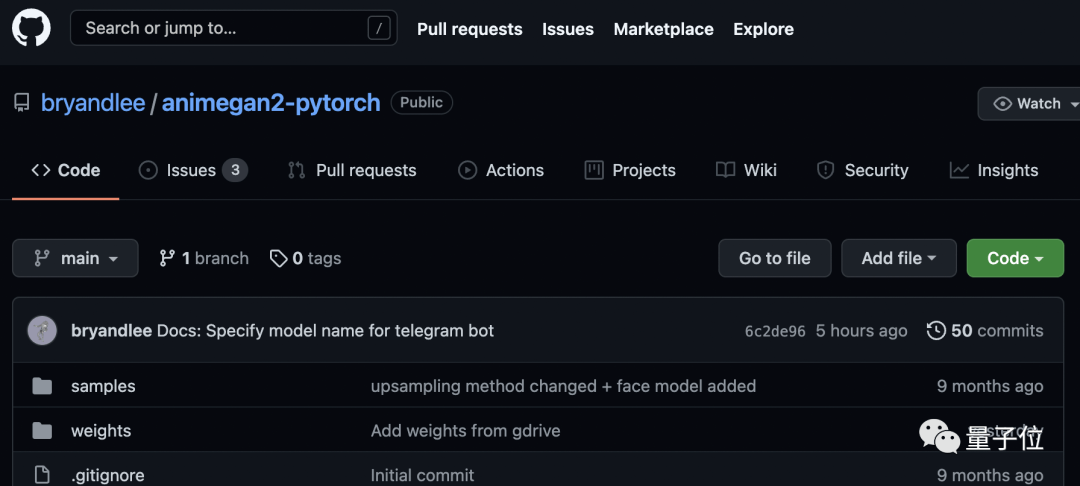Screen dimensions: 1080x486
Task: Click the repository book icon
Action: (x=21, y=103)
